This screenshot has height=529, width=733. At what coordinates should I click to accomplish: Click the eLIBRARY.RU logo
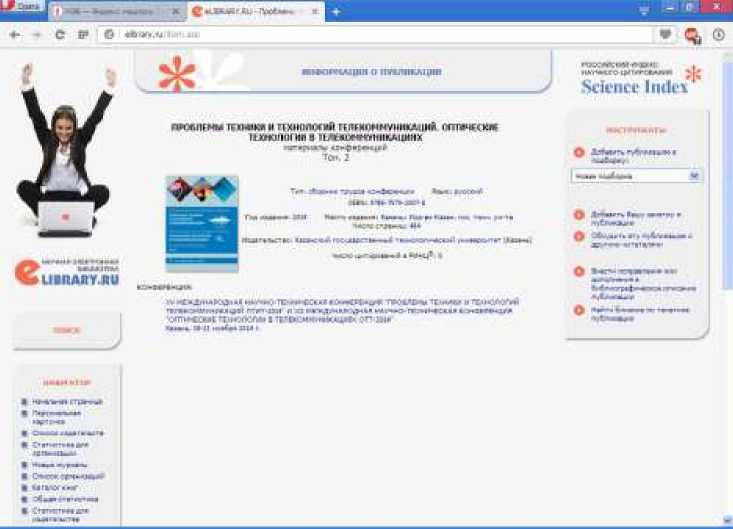click(x=66, y=272)
